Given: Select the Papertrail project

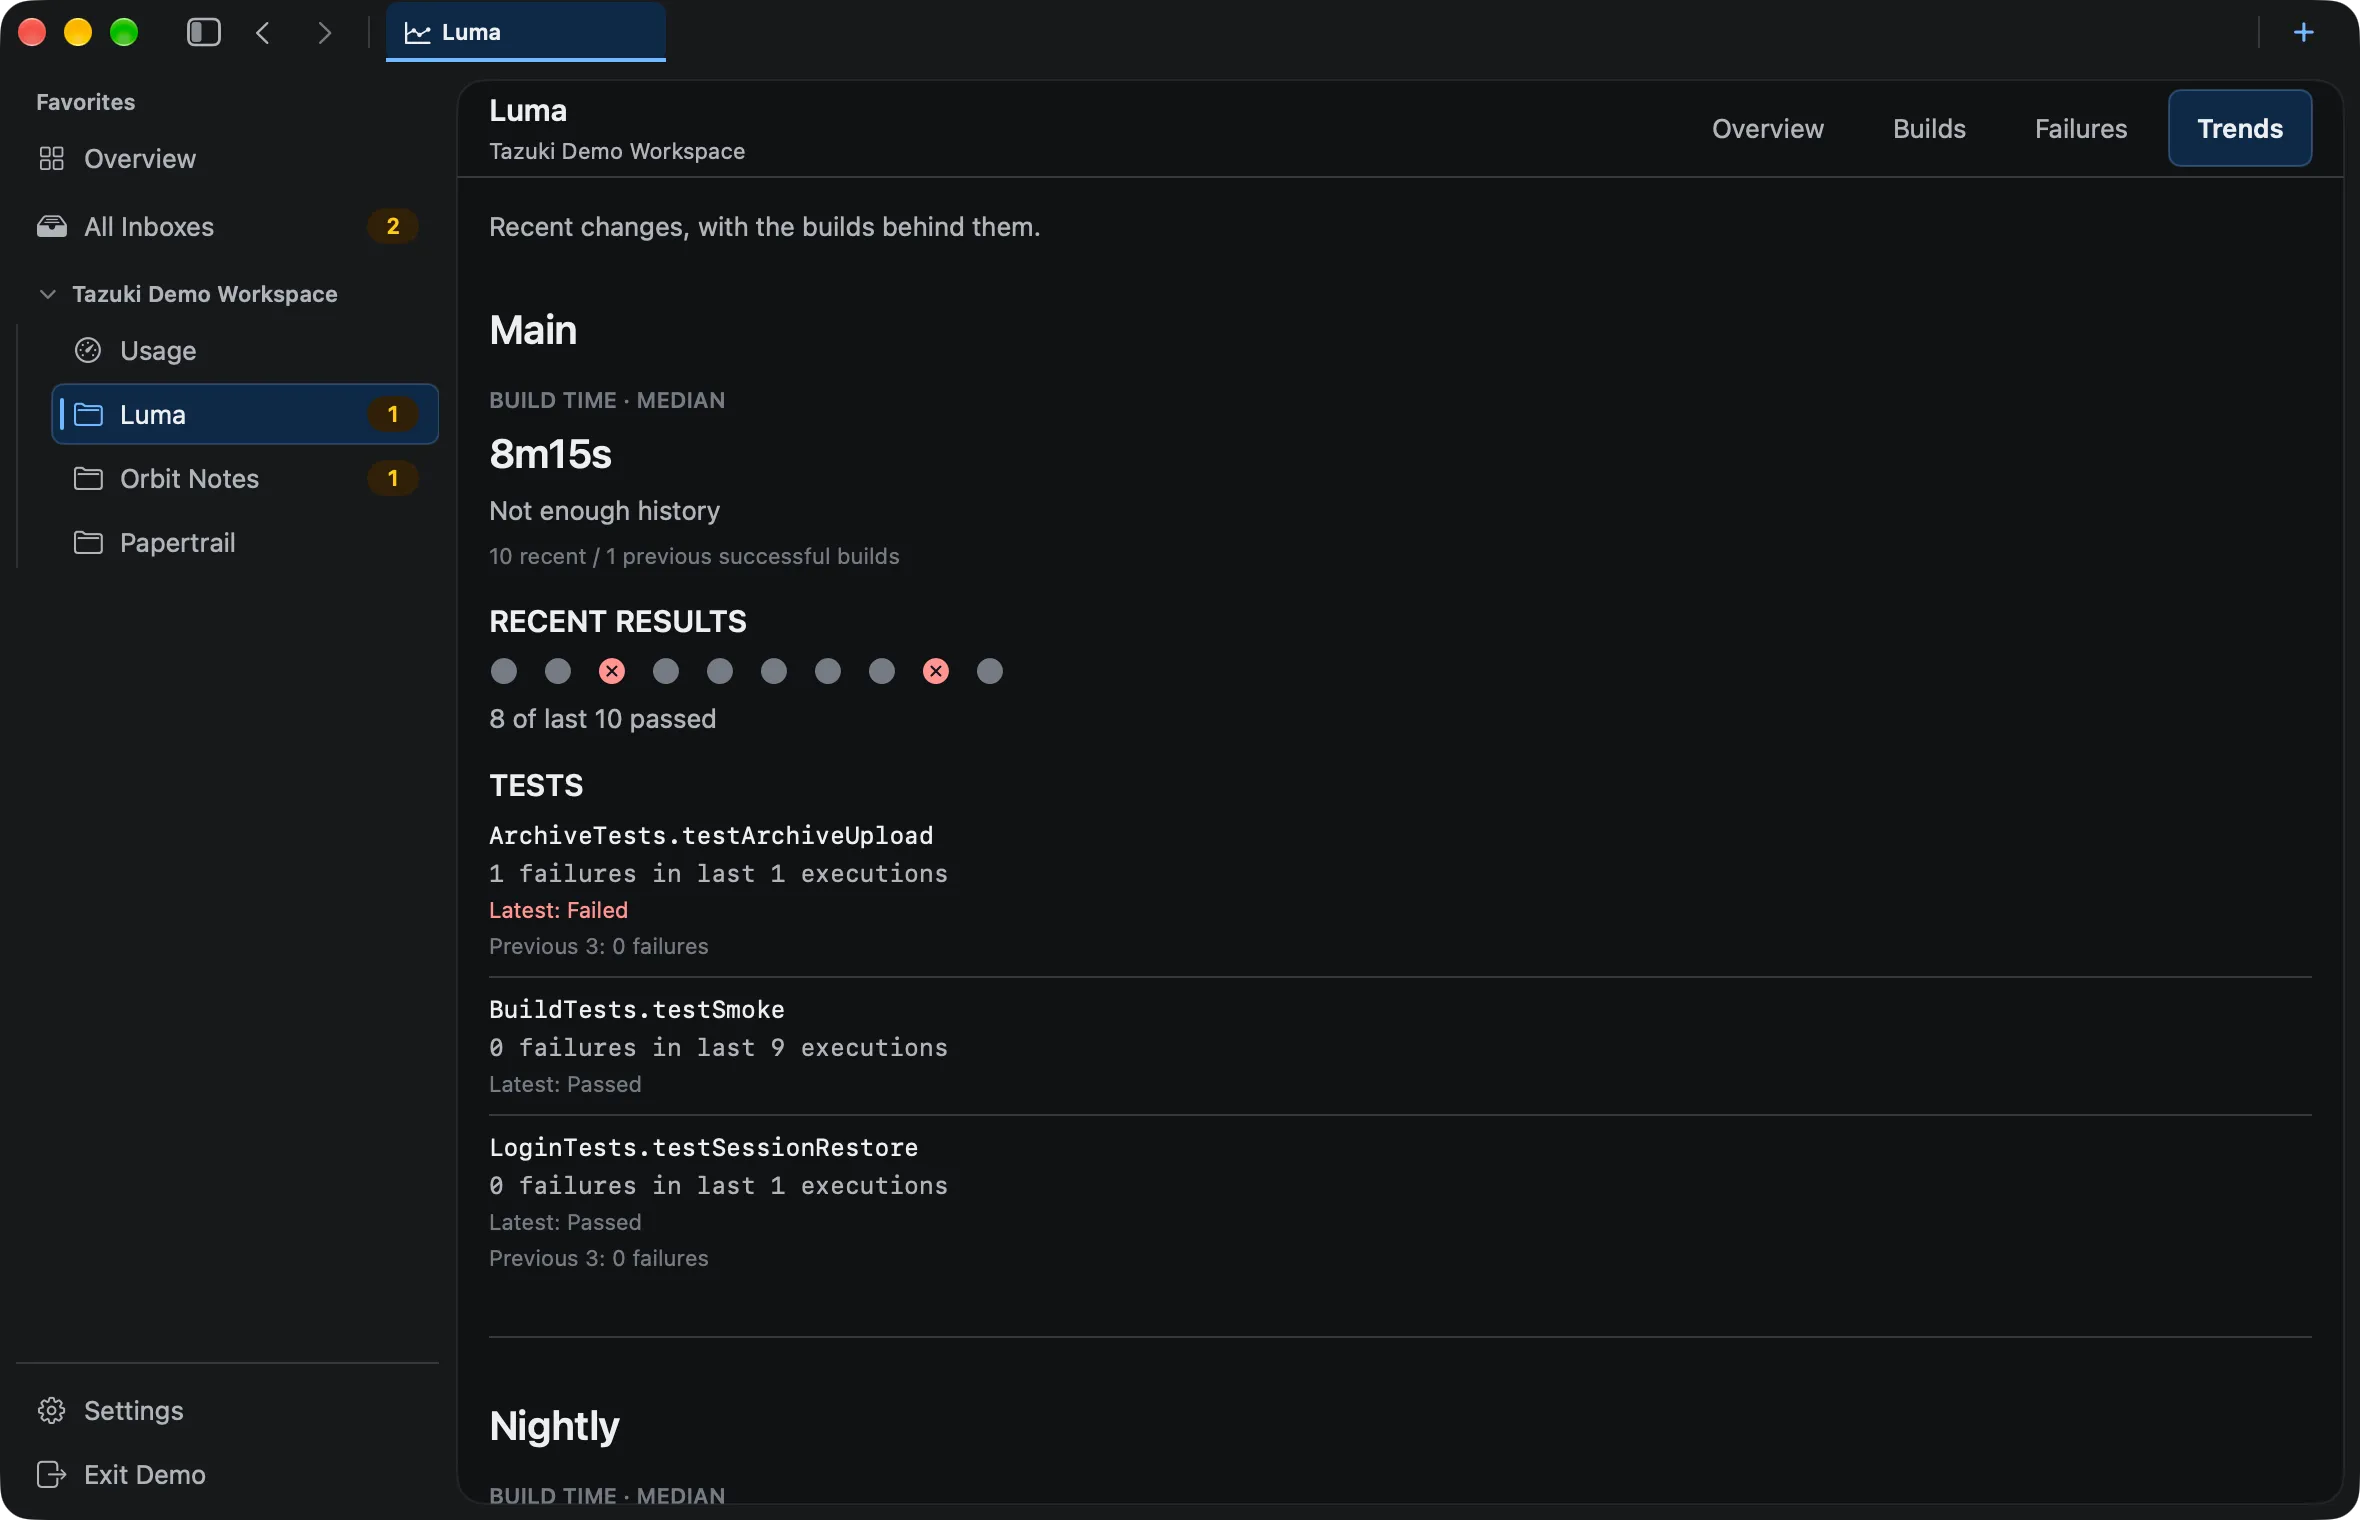Looking at the screenshot, I should point(246,543).
